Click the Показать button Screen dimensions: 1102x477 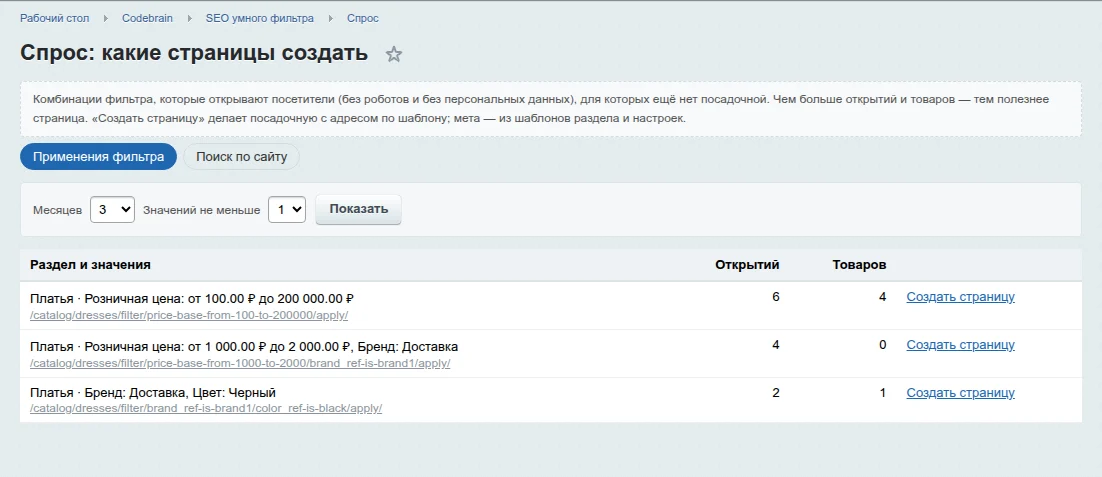pyautogui.click(x=358, y=209)
